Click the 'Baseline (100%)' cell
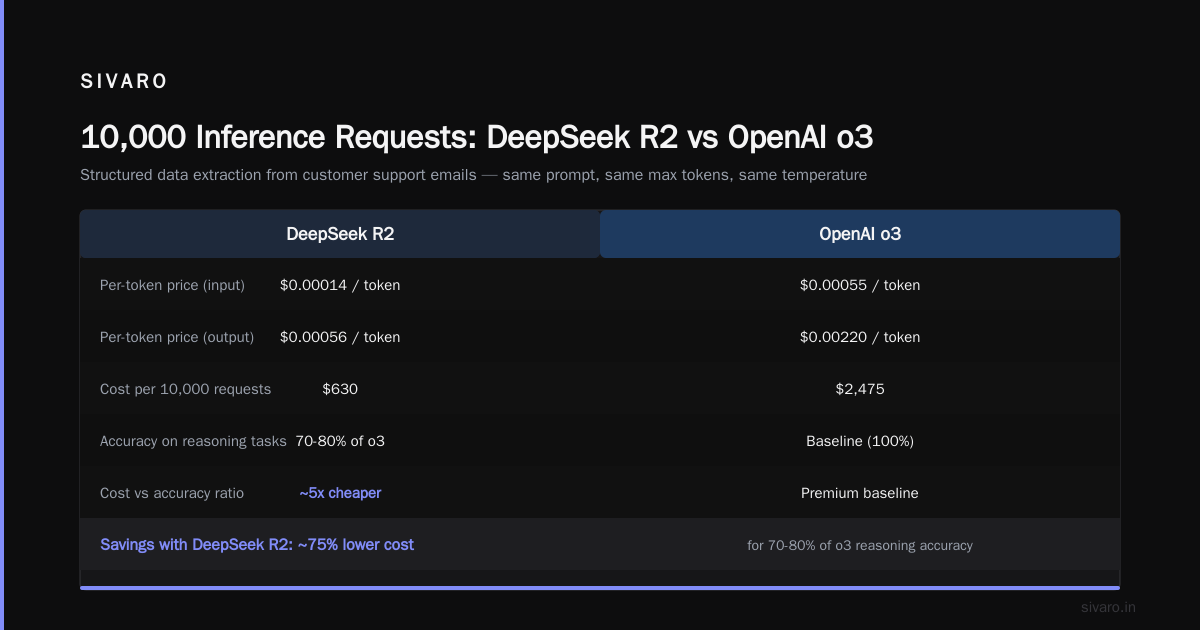 pos(860,441)
